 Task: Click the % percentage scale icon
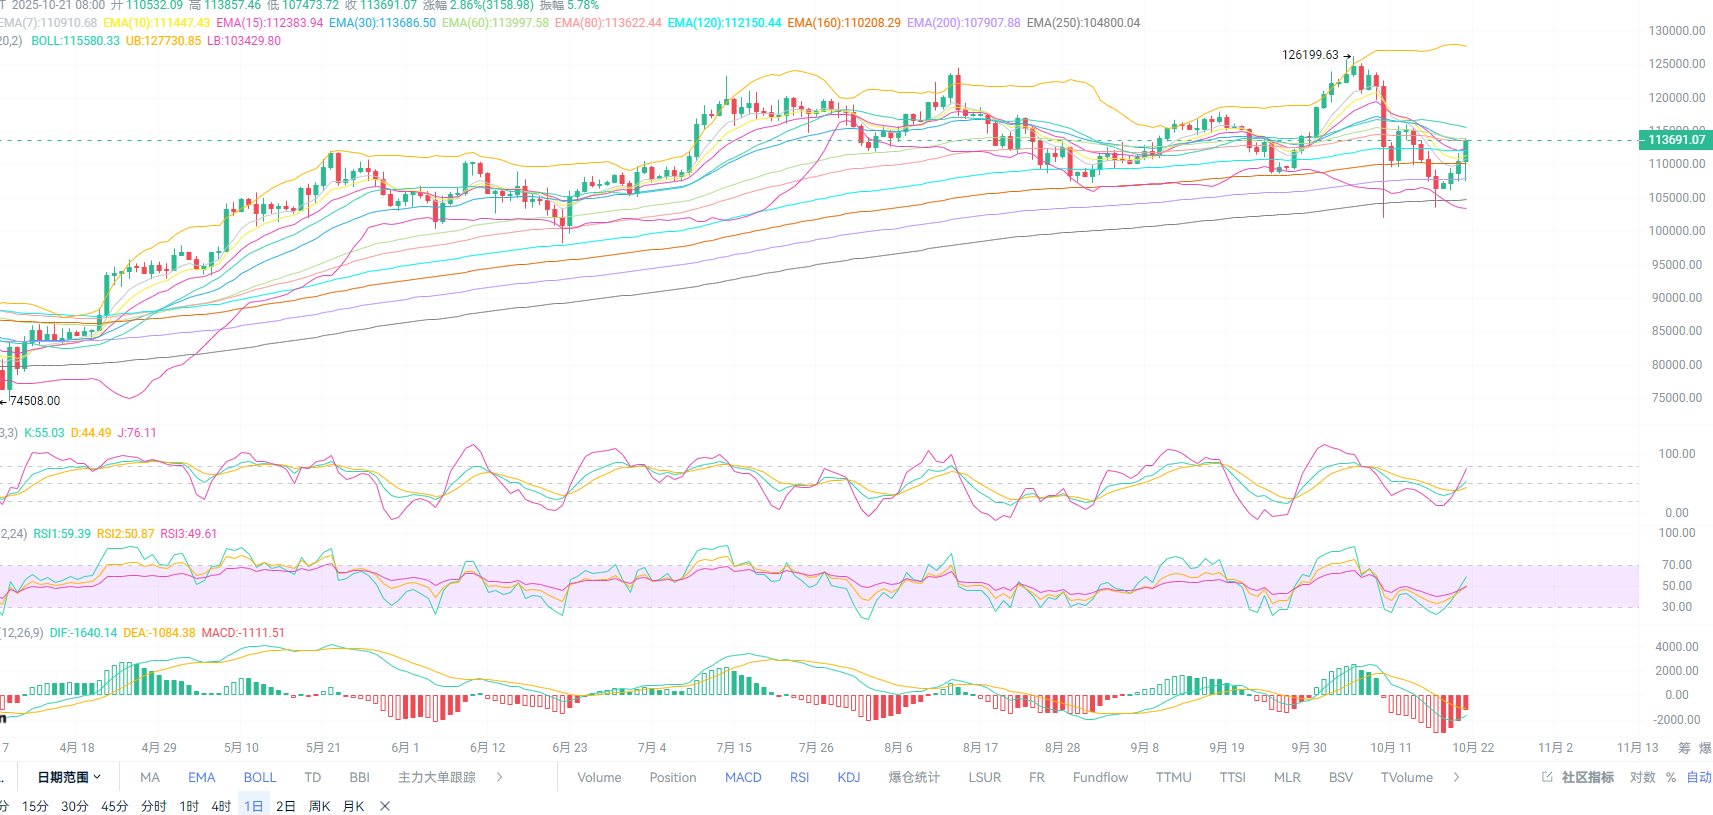click(x=1671, y=777)
